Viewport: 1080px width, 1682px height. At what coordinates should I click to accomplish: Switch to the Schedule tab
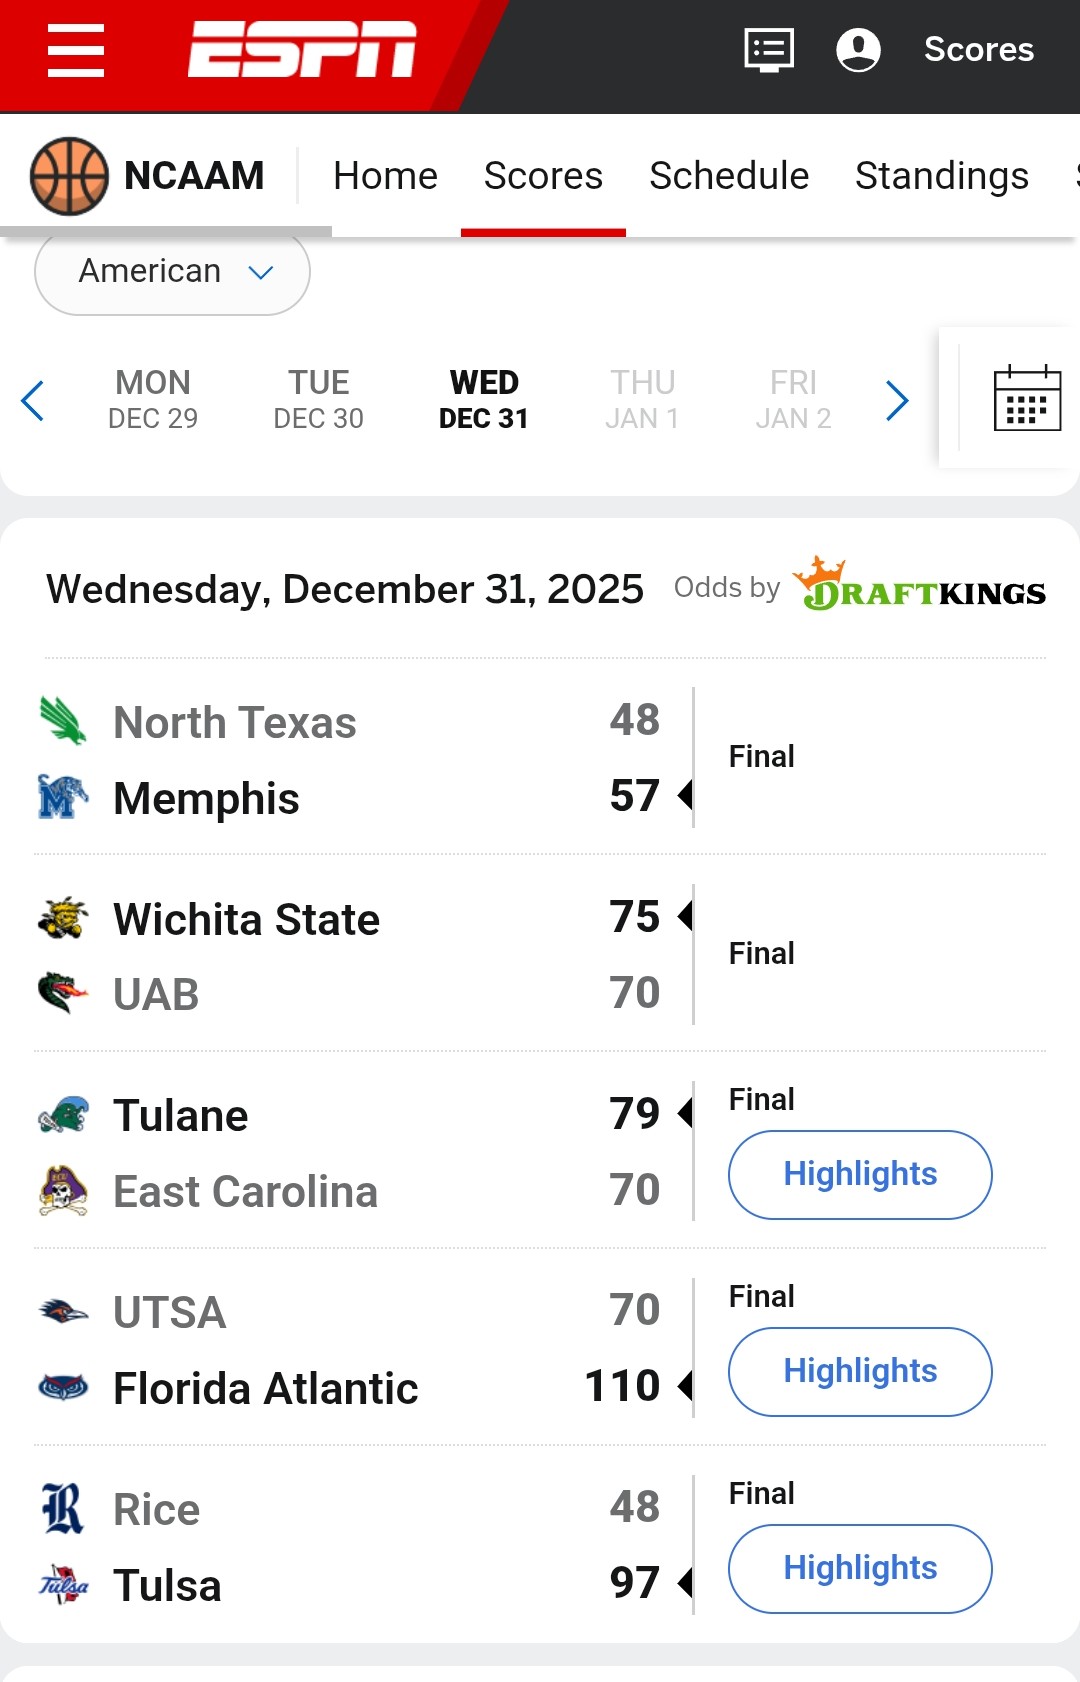tap(728, 176)
